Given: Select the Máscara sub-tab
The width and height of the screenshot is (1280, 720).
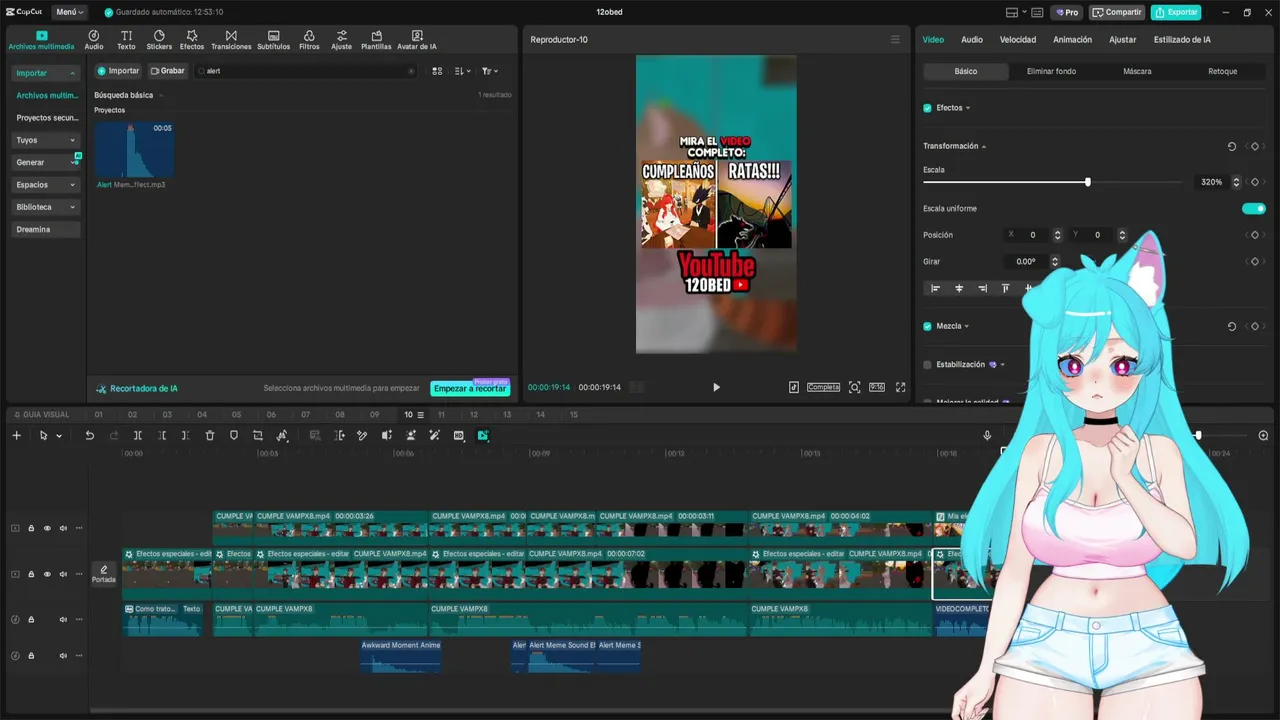Looking at the screenshot, I should 1137,72.
